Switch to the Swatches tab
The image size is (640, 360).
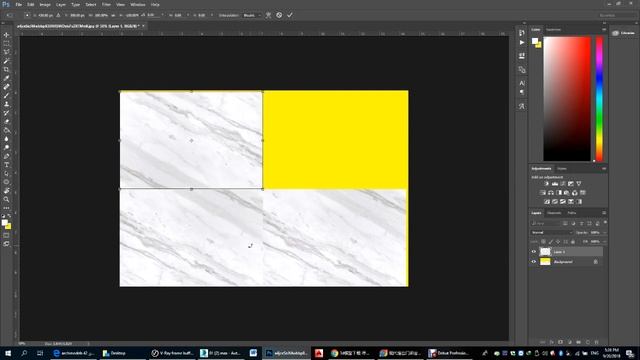click(x=553, y=29)
